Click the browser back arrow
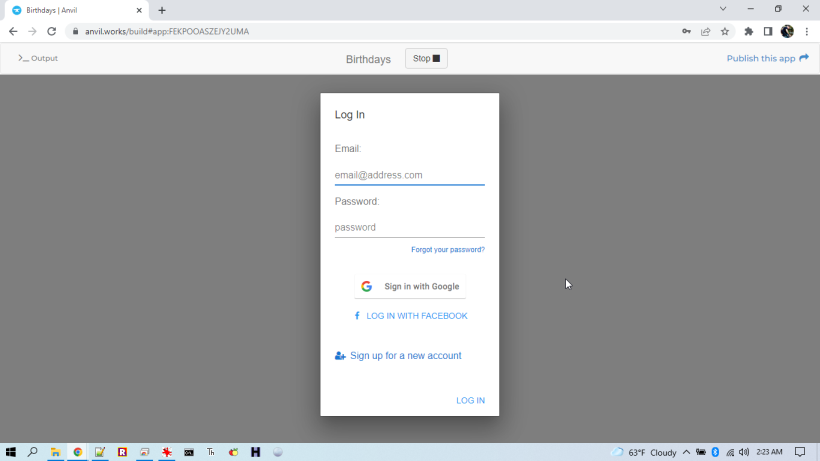The height and width of the screenshot is (461, 820). coord(13,31)
